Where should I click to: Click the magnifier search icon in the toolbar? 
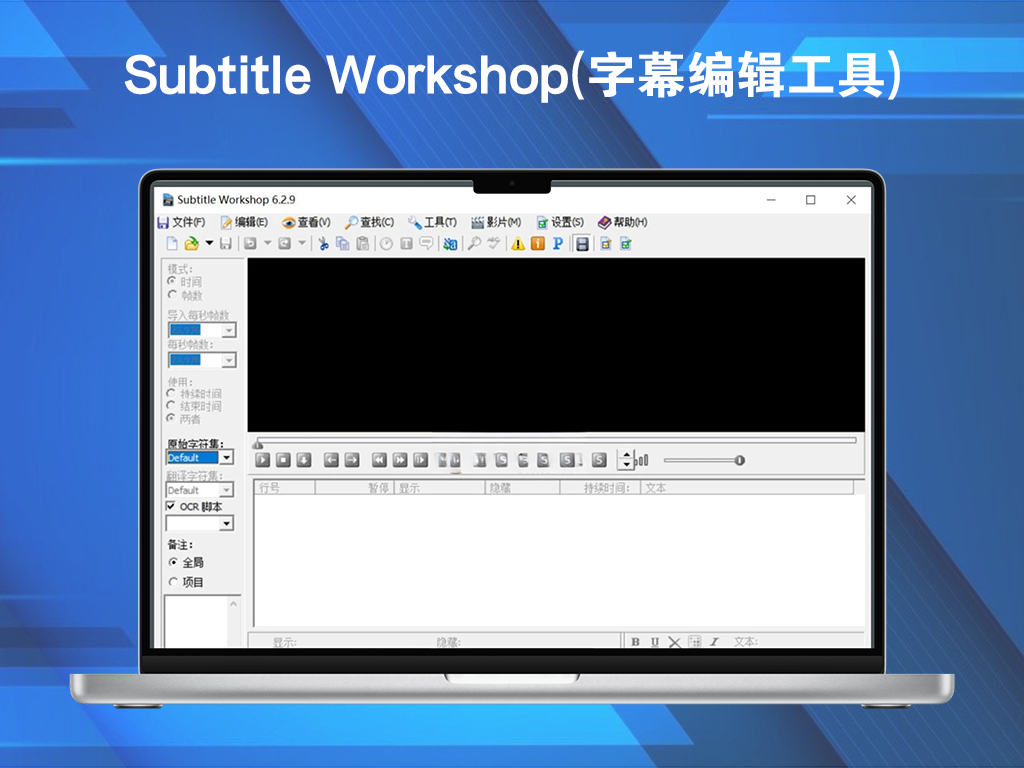pos(475,244)
